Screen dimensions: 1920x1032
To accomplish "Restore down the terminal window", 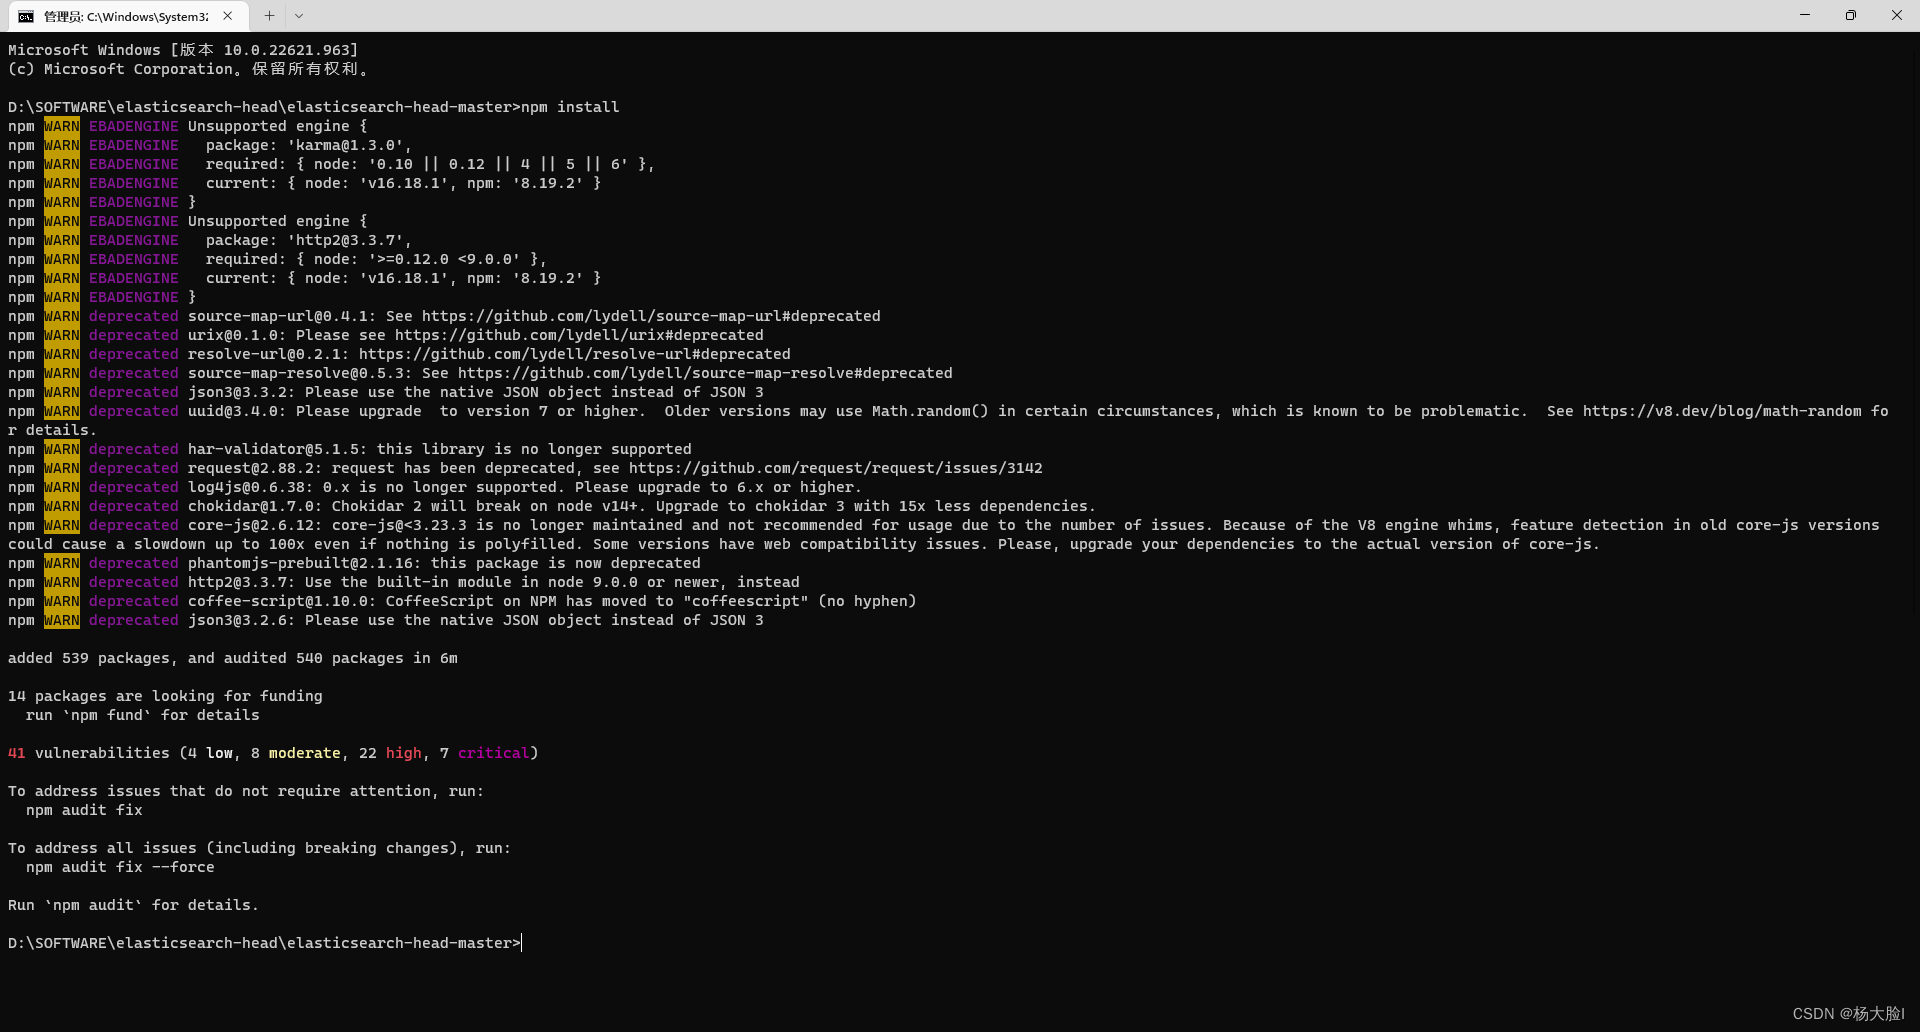I will [x=1851, y=15].
